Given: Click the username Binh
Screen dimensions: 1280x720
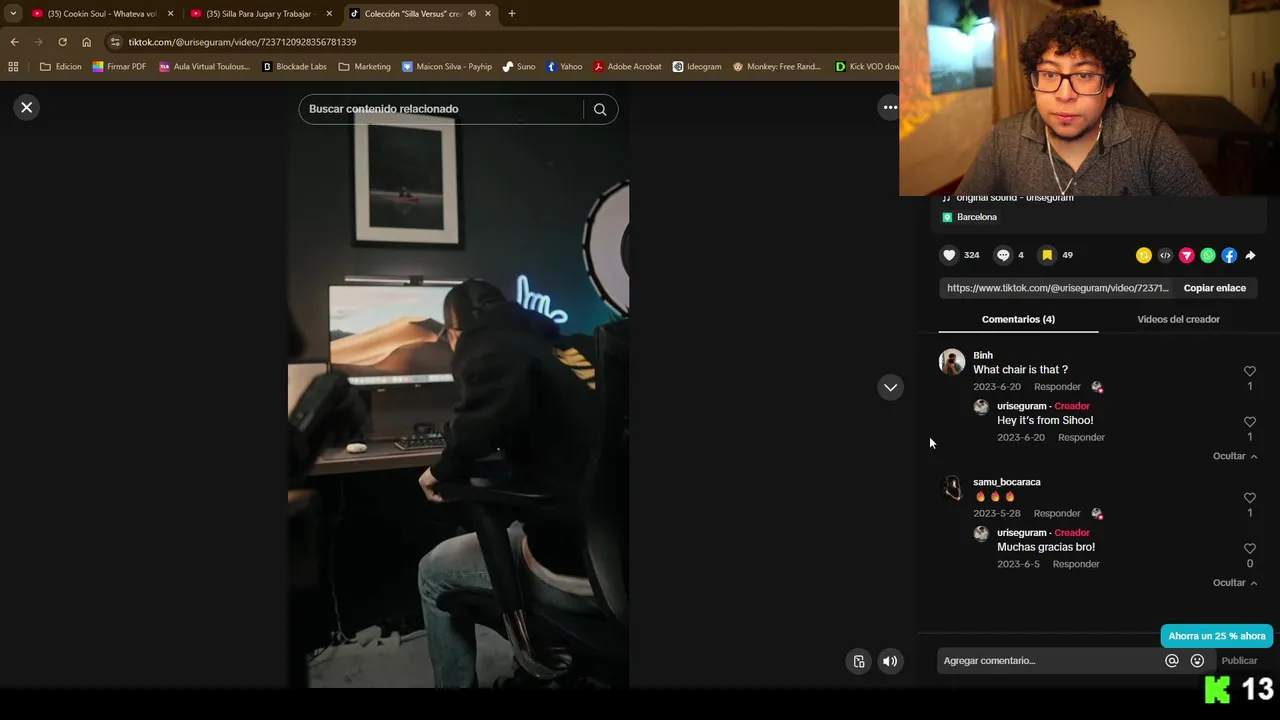Looking at the screenshot, I should (x=983, y=355).
